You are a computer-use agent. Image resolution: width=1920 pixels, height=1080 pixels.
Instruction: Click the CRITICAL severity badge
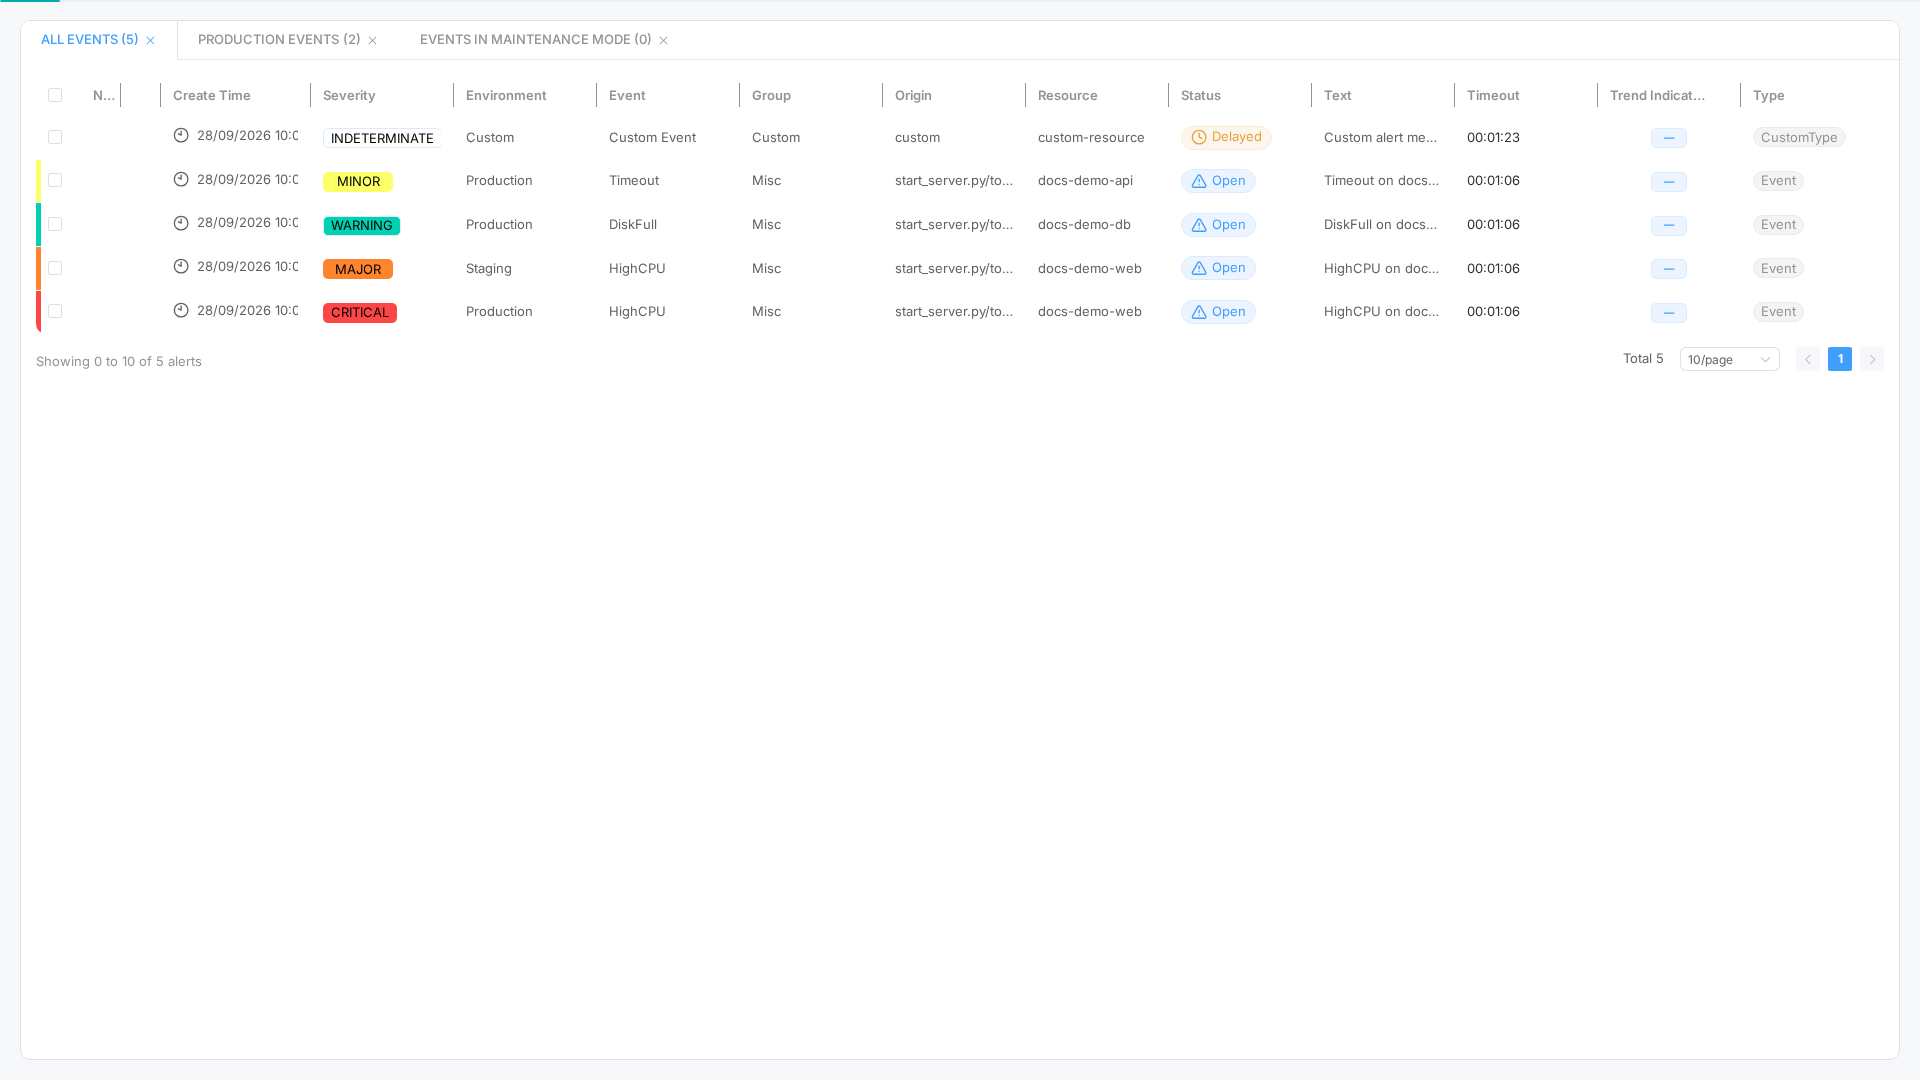[360, 313]
